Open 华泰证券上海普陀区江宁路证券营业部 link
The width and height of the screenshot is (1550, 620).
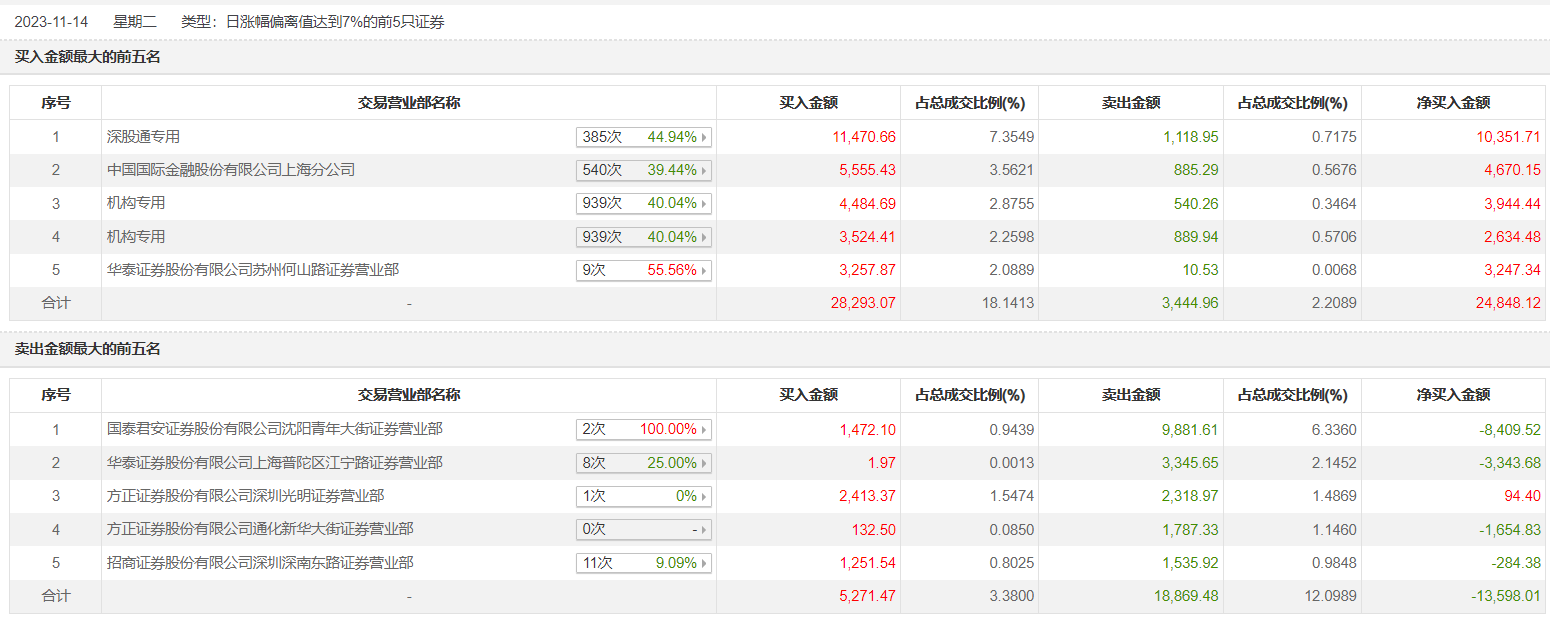click(x=275, y=463)
